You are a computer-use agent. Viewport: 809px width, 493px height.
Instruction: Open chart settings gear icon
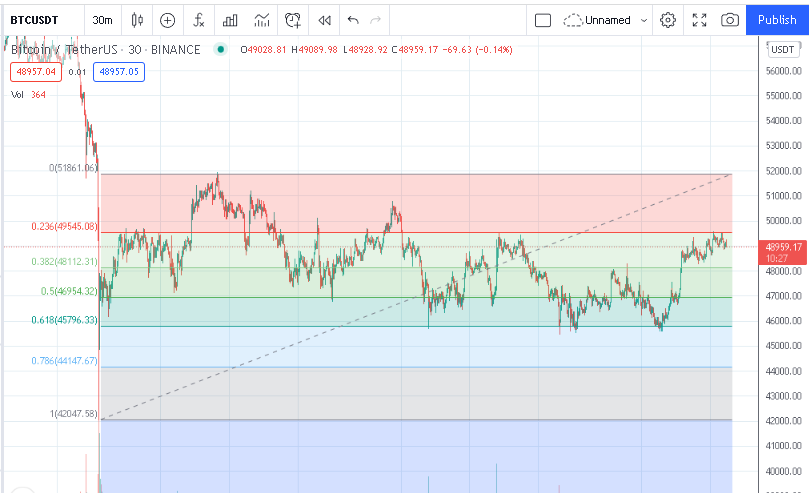click(668, 20)
